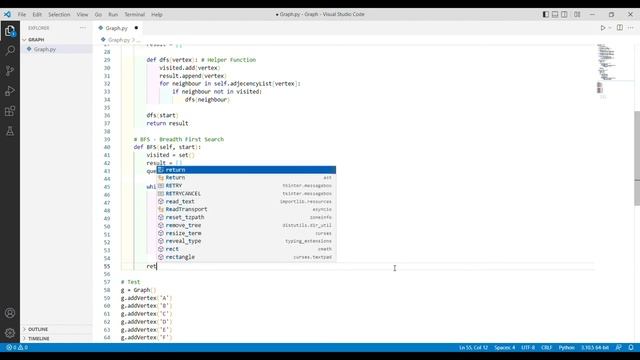Screen dimensions: 640x360
Task: Choose reset_tzpath suggestion
Action: click(x=246, y=218)
